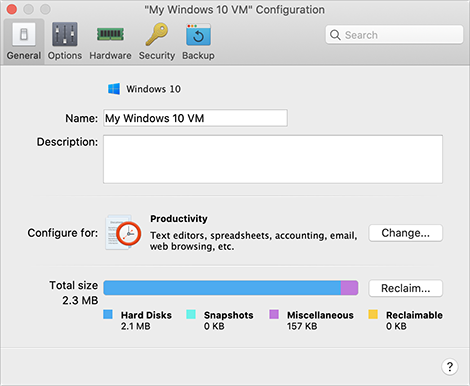
Task: Click the purple Miscellaneous portion of size bar
Action: tap(349, 288)
